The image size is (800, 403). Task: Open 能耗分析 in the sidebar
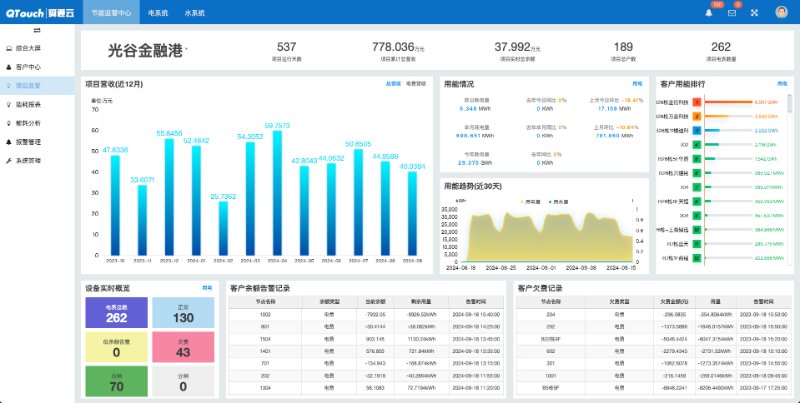click(x=29, y=123)
